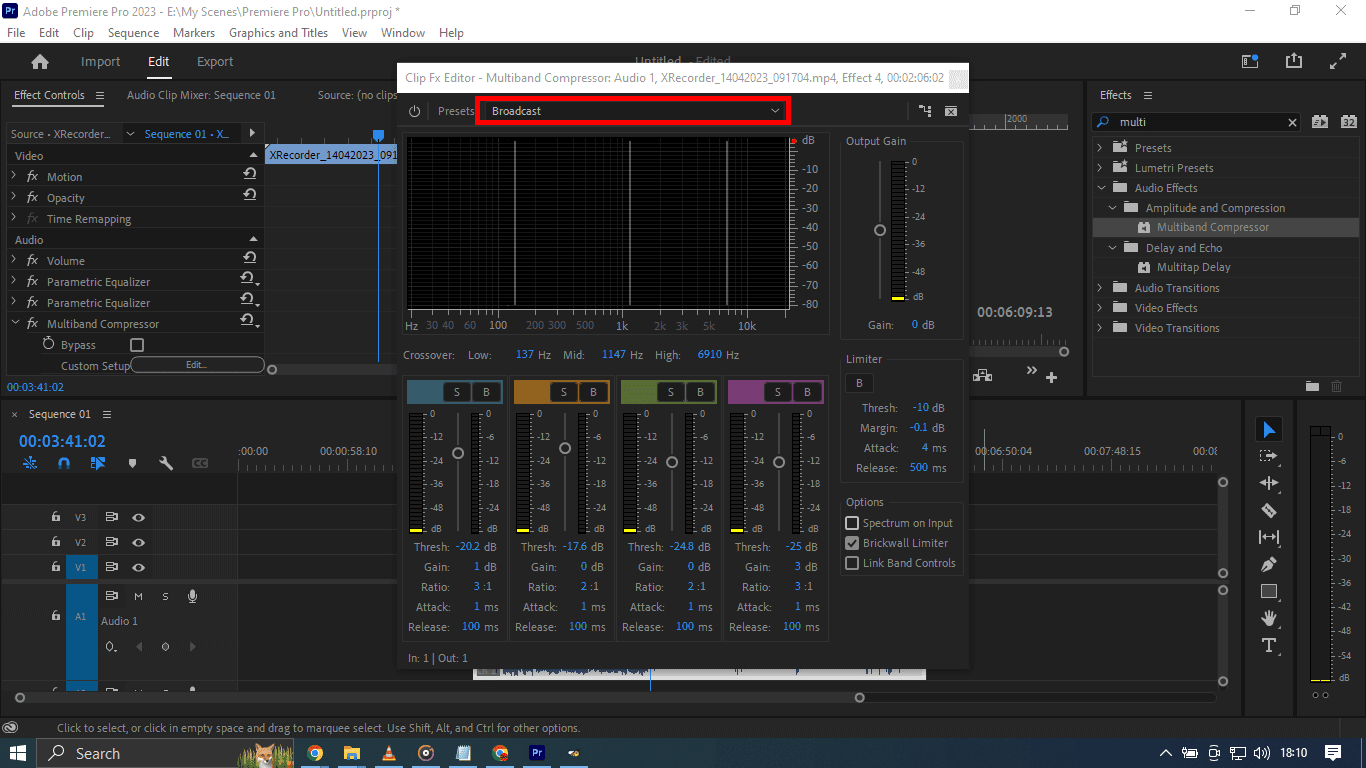Open the Sequence menu
This screenshot has width=1366, height=768.
pos(133,33)
